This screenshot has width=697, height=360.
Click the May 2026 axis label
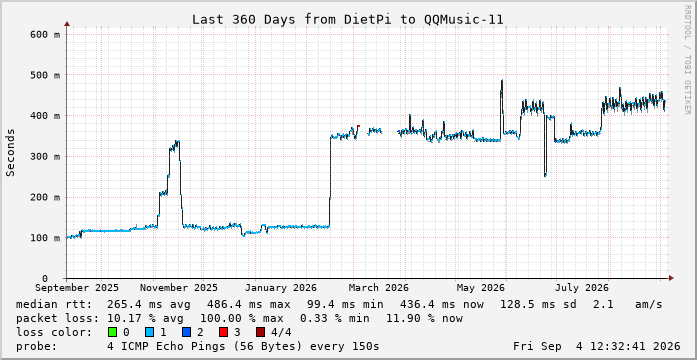[480, 288]
